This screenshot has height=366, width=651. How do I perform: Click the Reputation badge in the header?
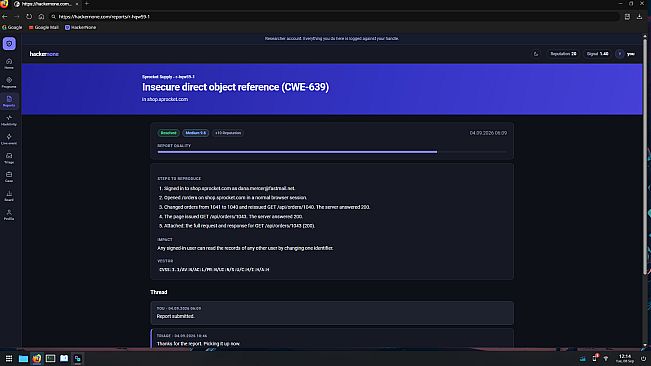click(563, 54)
